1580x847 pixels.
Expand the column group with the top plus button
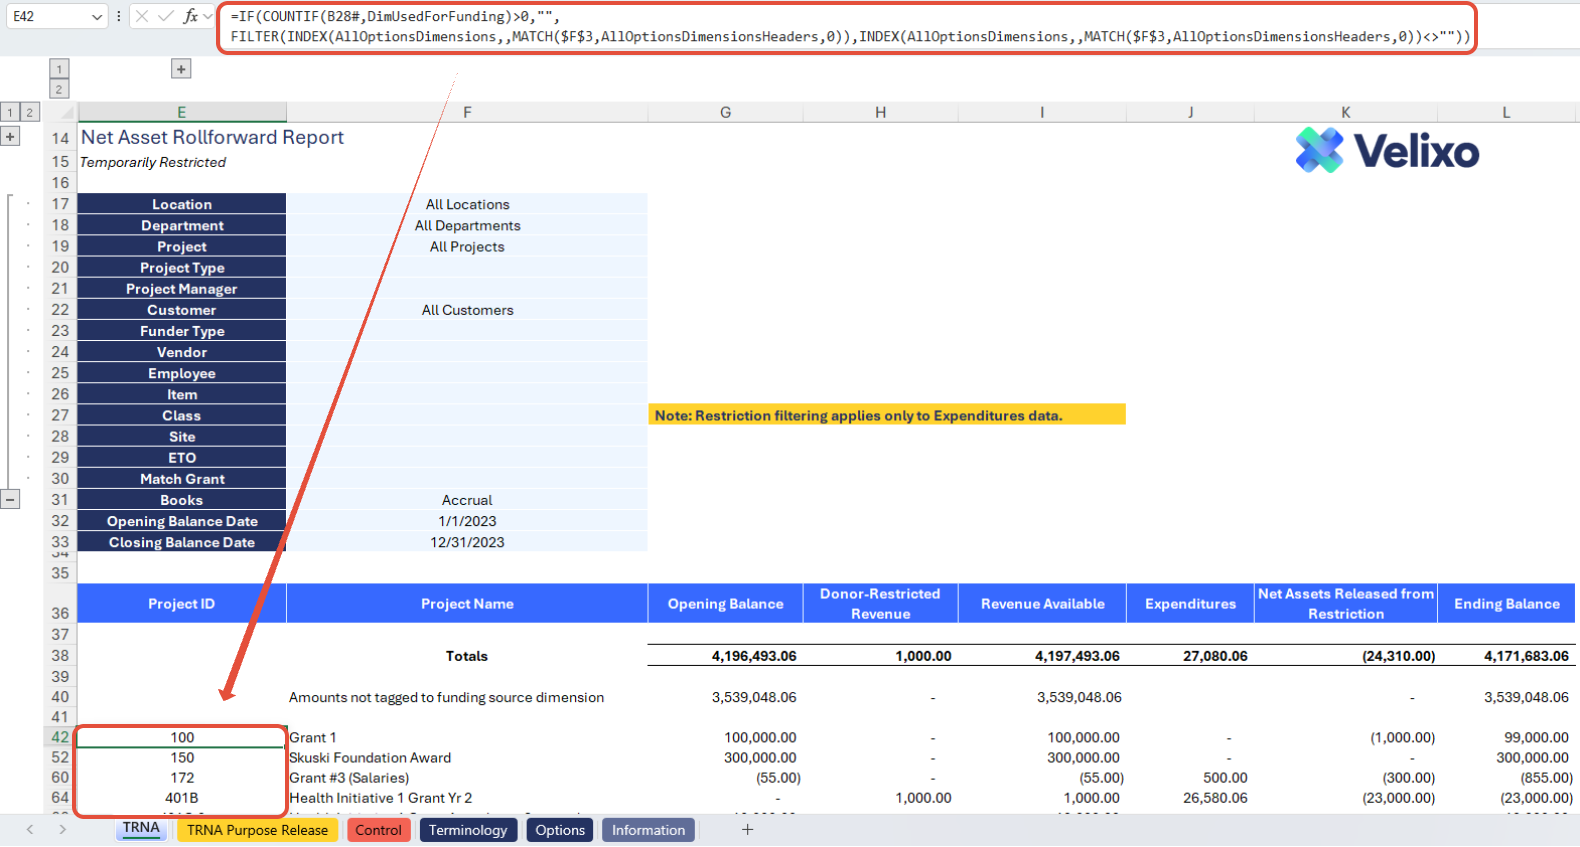[181, 69]
